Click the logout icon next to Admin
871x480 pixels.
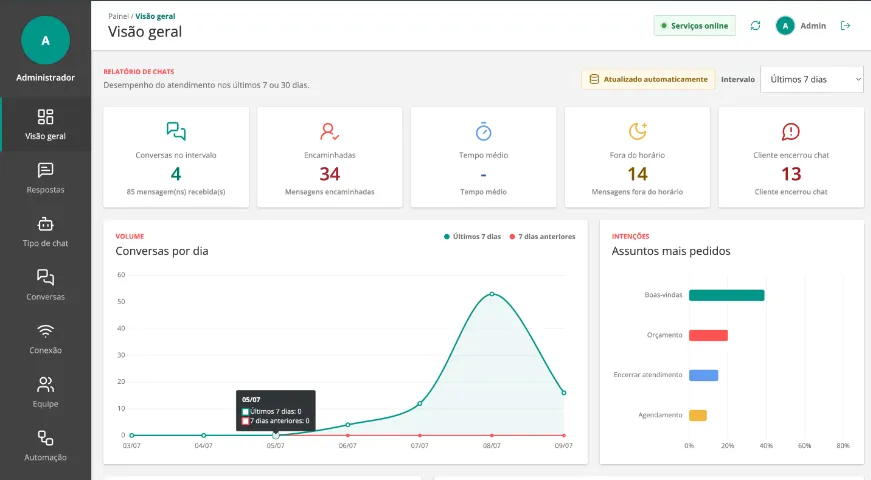click(x=845, y=26)
